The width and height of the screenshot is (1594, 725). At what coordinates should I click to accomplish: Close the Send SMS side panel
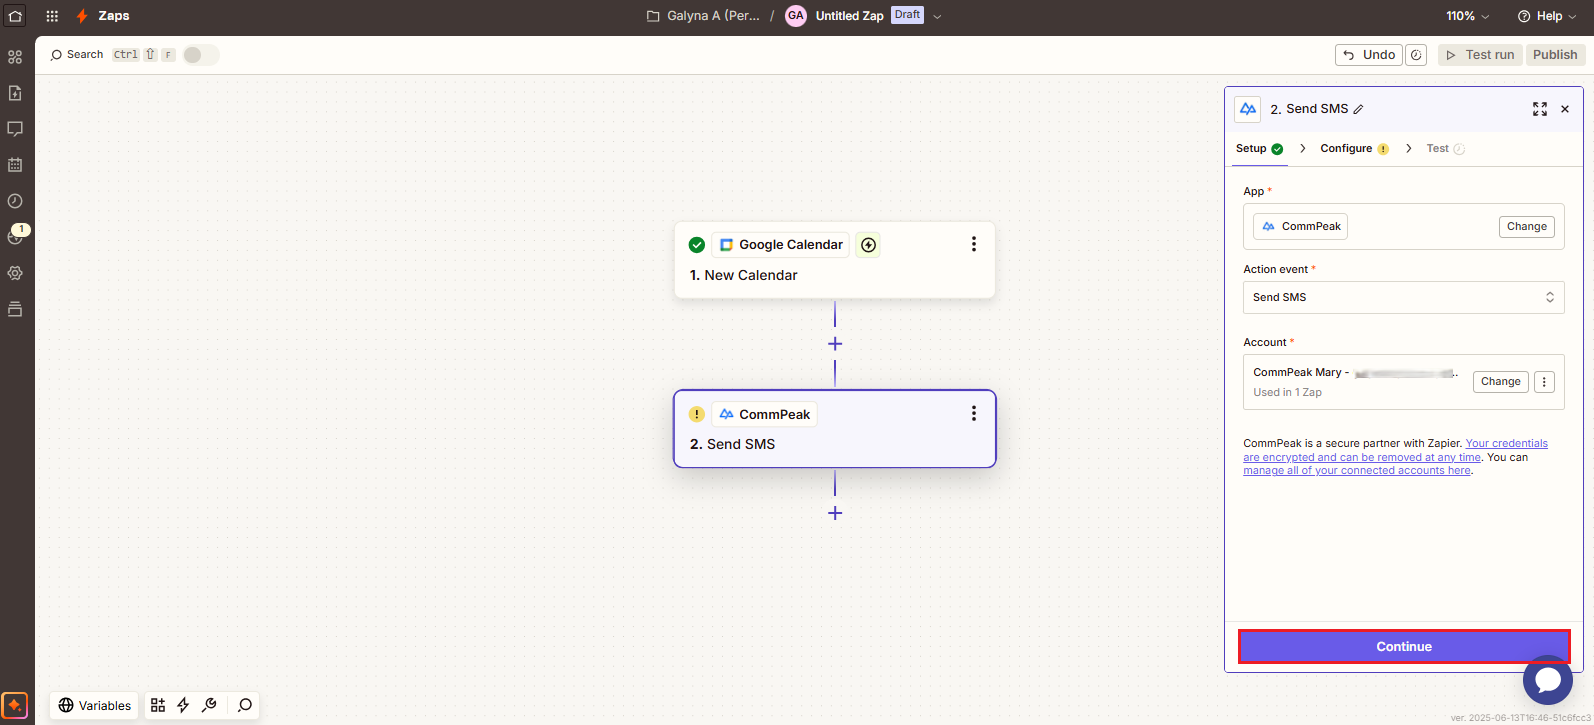(x=1565, y=109)
